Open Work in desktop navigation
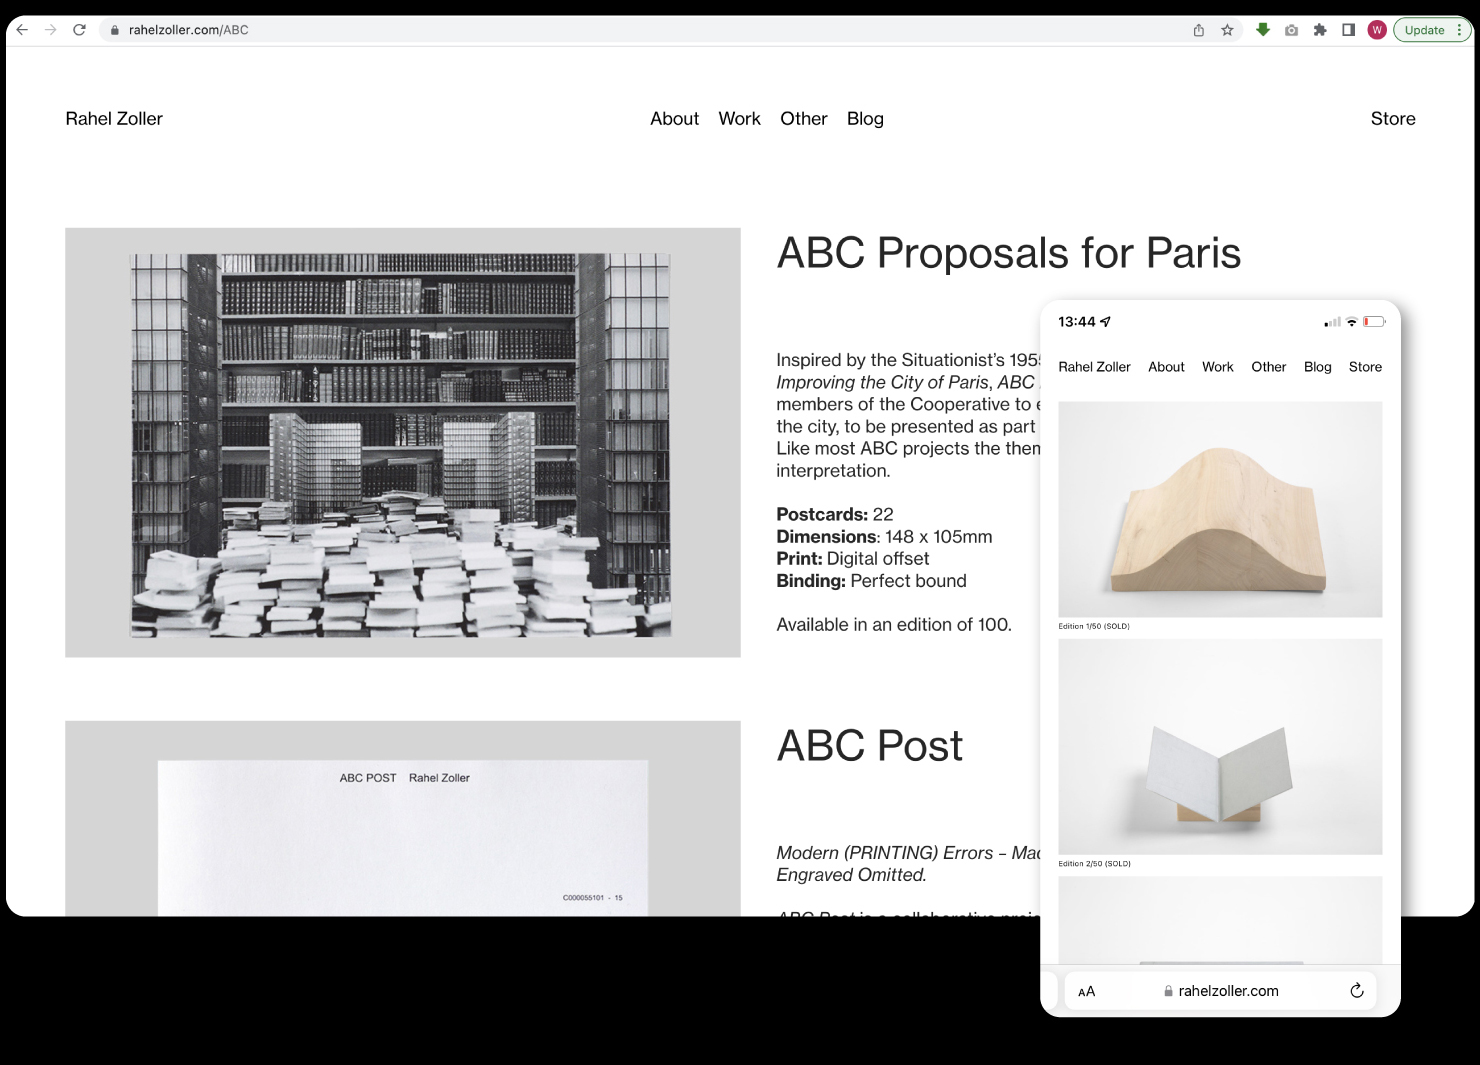This screenshot has height=1065, width=1480. click(x=739, y=119)
